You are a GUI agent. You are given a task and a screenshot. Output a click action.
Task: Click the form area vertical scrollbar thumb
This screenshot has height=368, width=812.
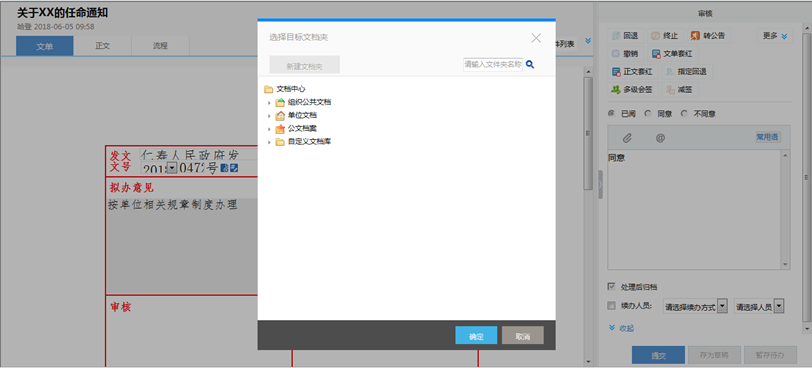[x=588, y=133]
